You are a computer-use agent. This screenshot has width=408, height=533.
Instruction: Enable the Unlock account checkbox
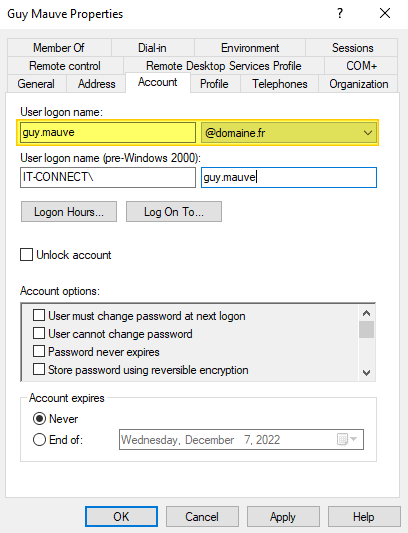pyautogui.click(x=27, y=255)
